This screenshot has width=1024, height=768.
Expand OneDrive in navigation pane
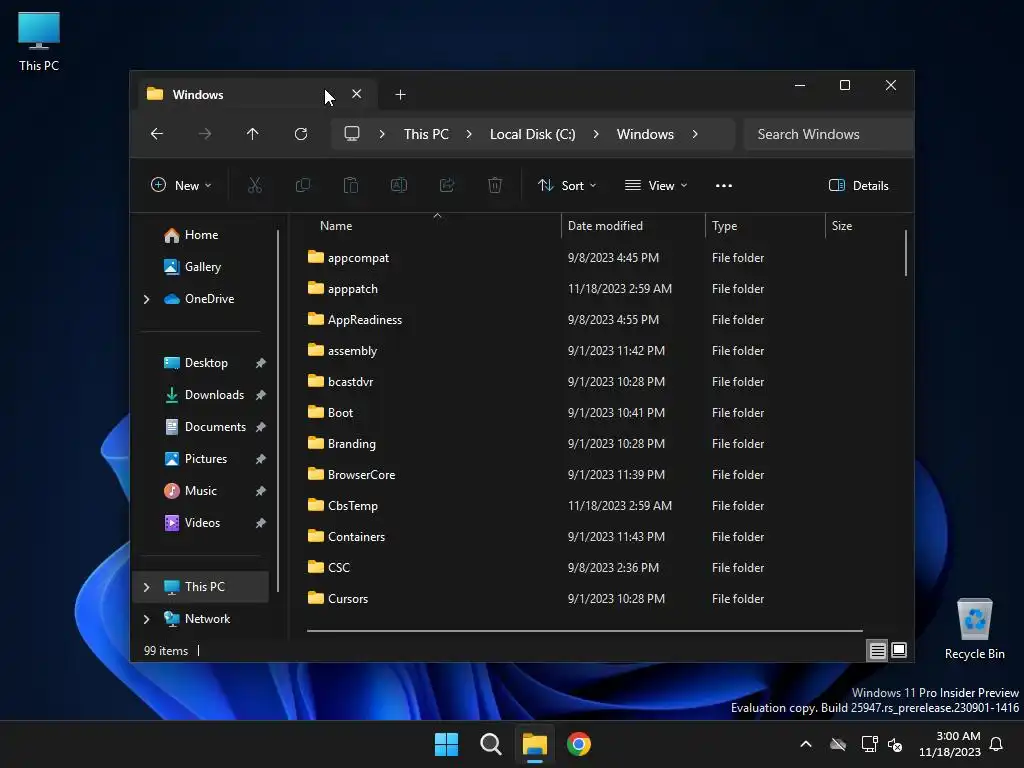[146, 299]
